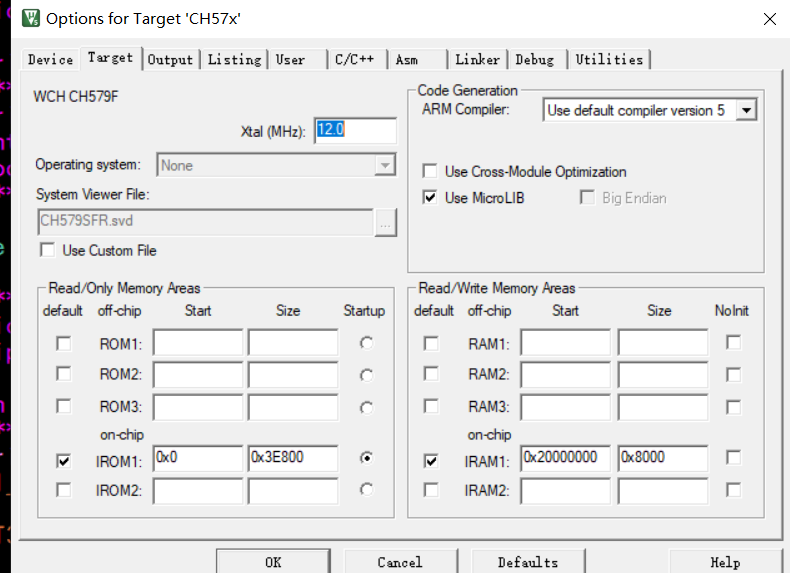Toggle the Use MicroLIB checkbox
The height and width of the screenshot is (573, 790).
(x=430, y=198)
